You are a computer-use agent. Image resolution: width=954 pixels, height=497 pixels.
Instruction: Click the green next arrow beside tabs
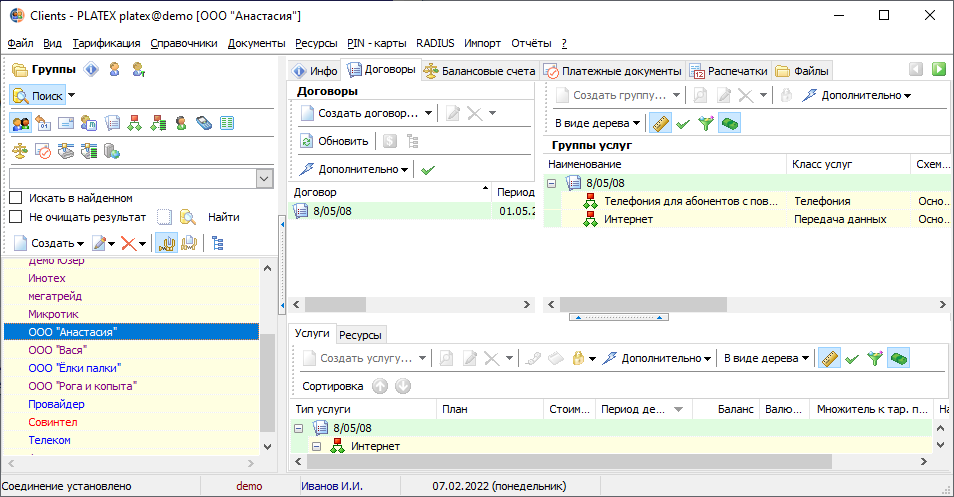[939, 69]
